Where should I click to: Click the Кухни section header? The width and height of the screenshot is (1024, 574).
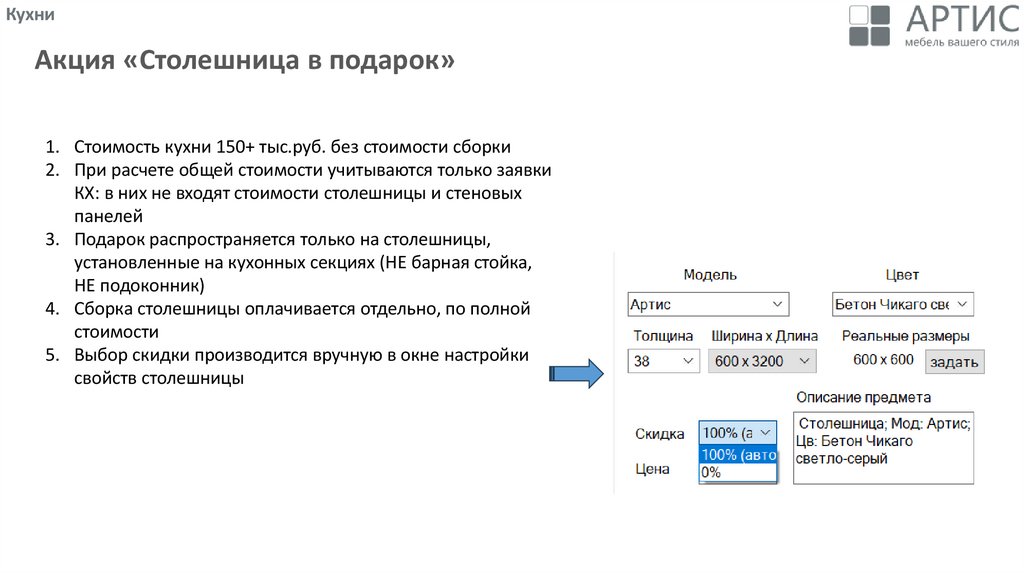[30, 15]
